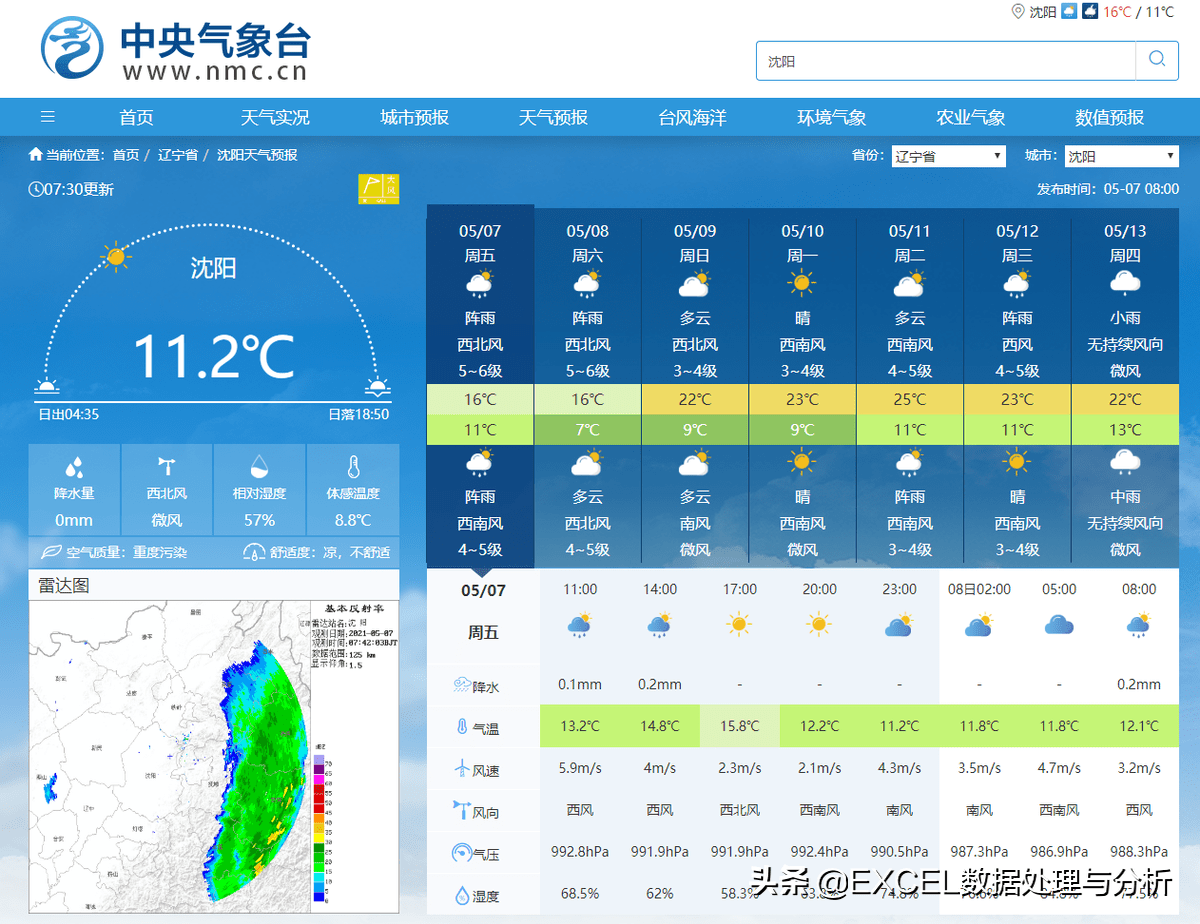Image resolution: width=1200 pixels, height=924 pixels.
Task: Click the 日出04:35 text
Action: 68,414
